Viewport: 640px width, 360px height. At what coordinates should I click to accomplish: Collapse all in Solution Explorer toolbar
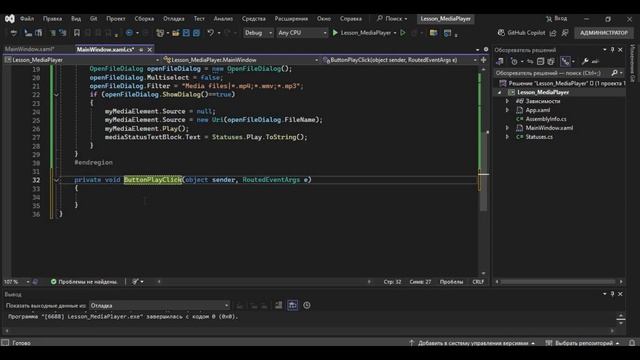point(540,62)
